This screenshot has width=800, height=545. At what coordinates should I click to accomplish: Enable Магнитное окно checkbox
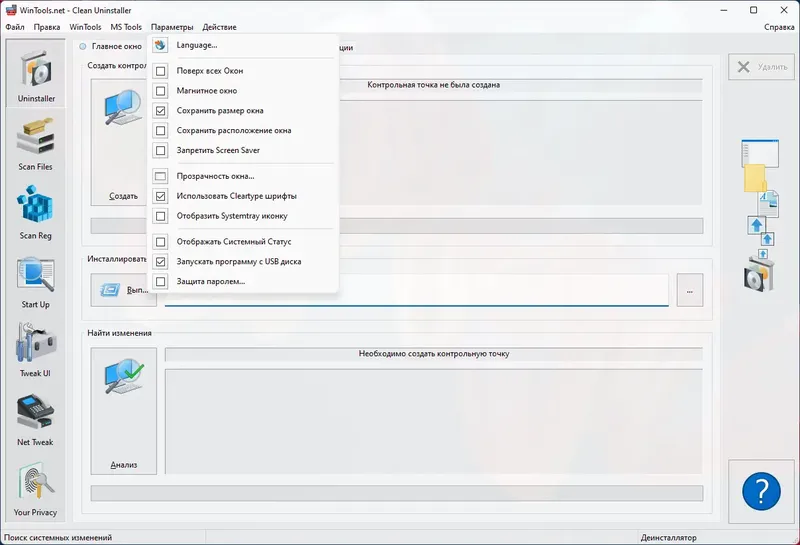[161, 91]
